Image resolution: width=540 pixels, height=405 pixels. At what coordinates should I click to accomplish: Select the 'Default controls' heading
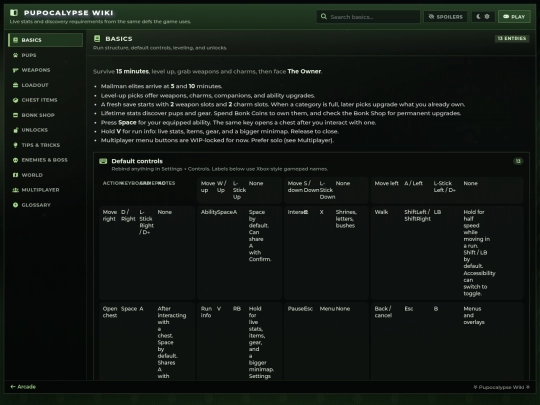tap(137, 161)
